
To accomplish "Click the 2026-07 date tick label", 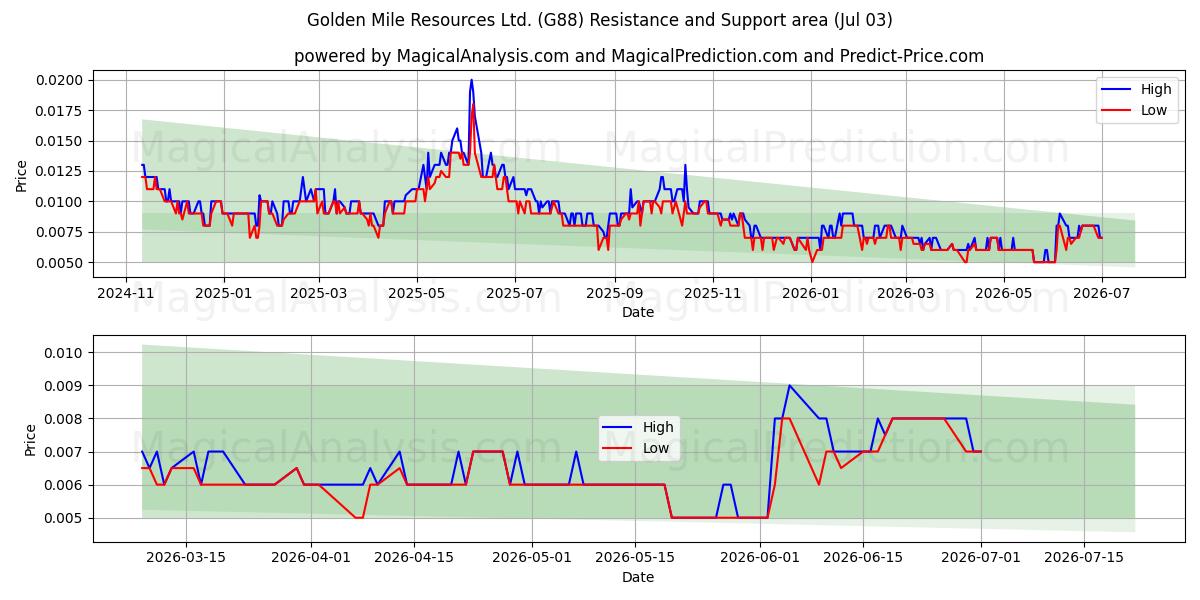I will coord(1101,293).
